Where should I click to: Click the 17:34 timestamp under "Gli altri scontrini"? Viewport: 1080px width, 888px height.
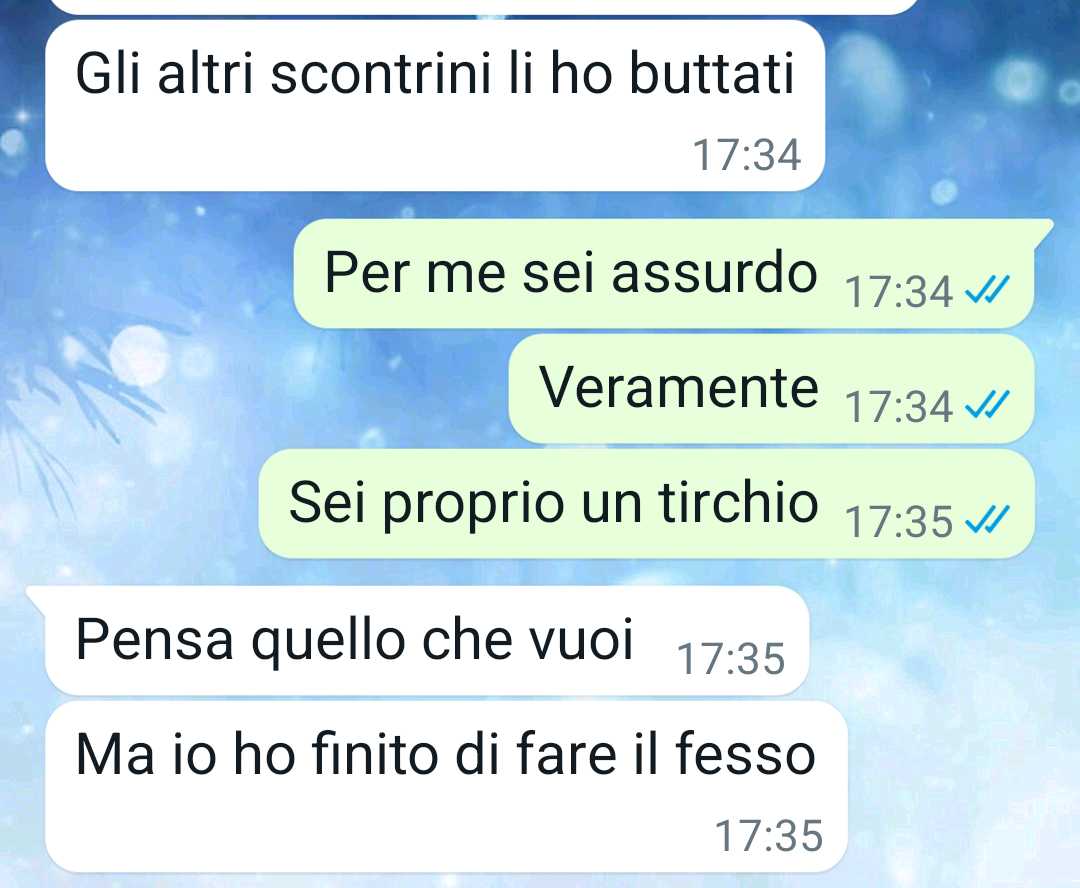point(747,155)
